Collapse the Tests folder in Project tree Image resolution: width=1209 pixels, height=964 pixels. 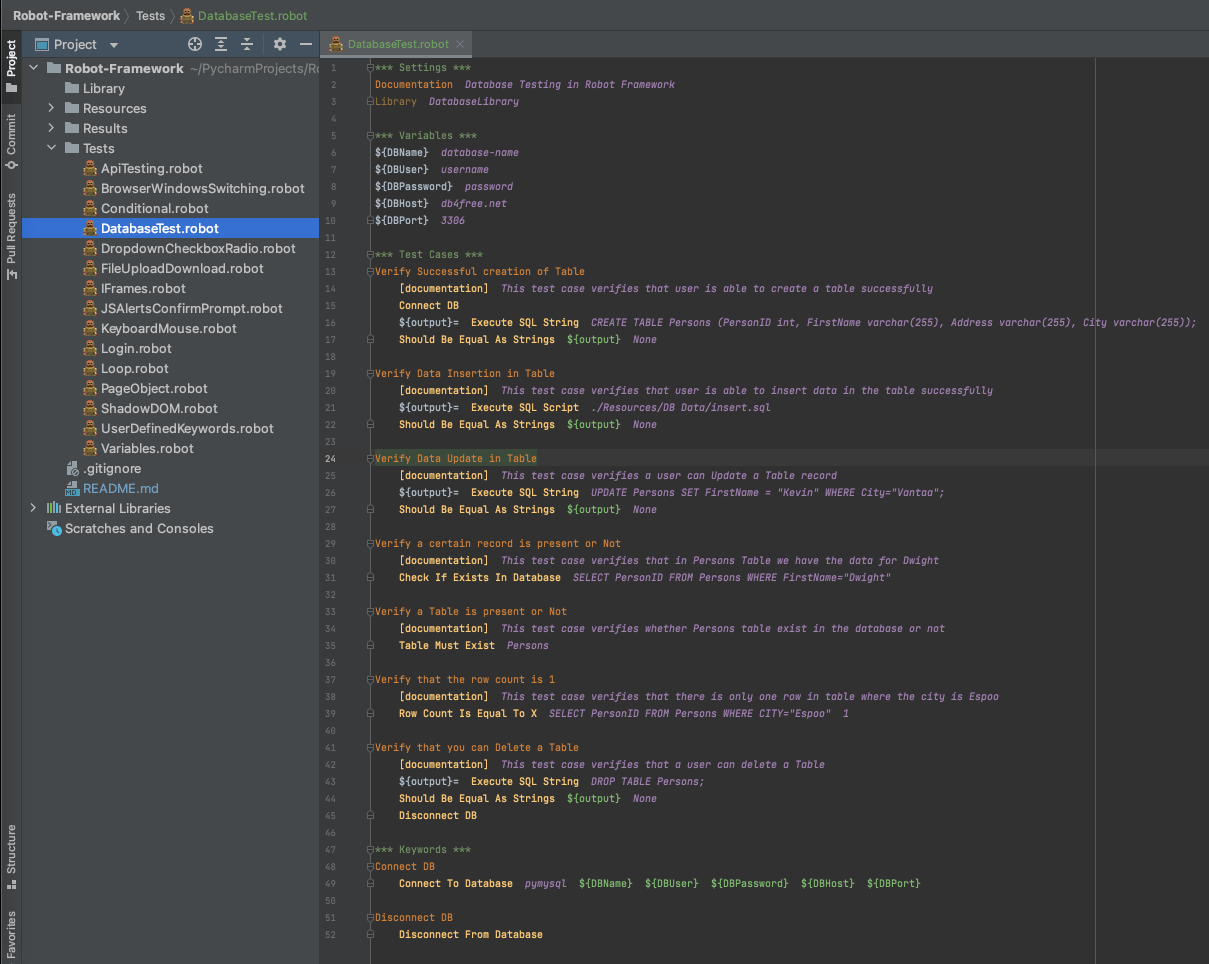(51, 148)
